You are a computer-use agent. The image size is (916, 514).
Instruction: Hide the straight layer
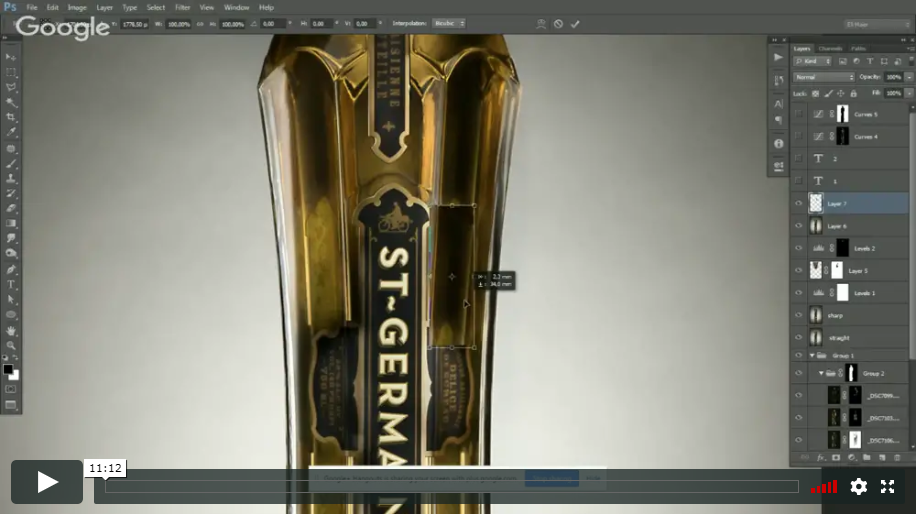(x=799, y=338)
